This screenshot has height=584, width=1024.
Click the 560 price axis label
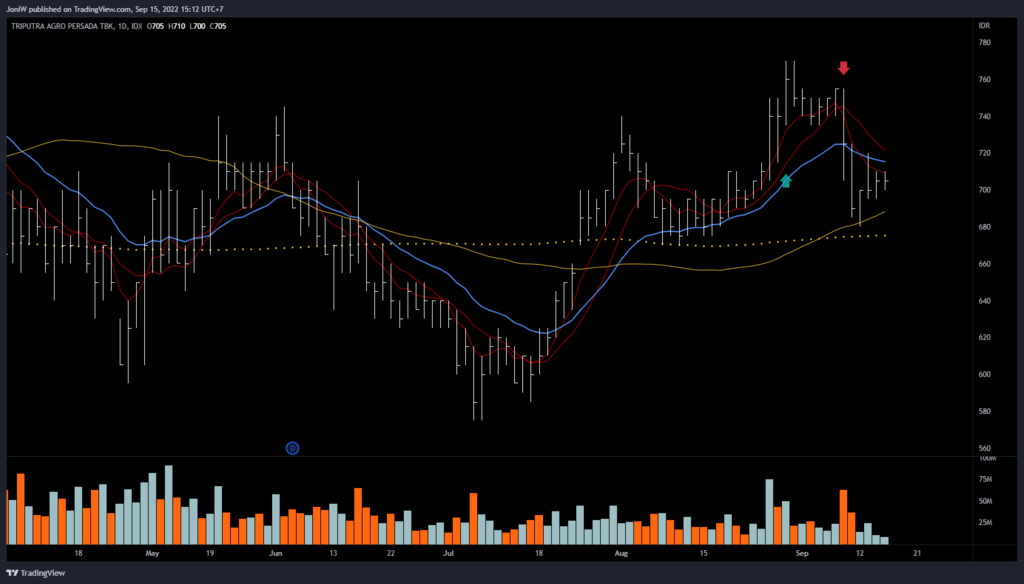pos(984,448)
